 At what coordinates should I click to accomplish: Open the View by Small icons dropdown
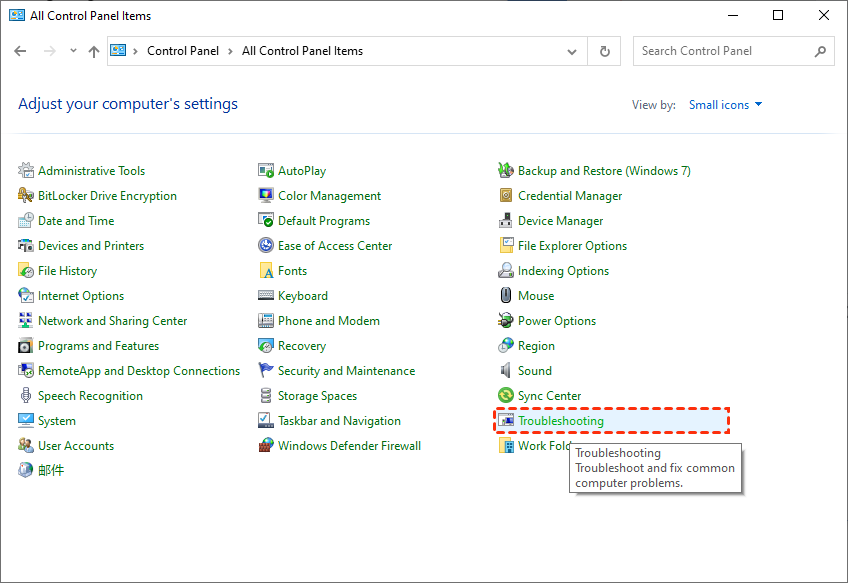point(725,105)
